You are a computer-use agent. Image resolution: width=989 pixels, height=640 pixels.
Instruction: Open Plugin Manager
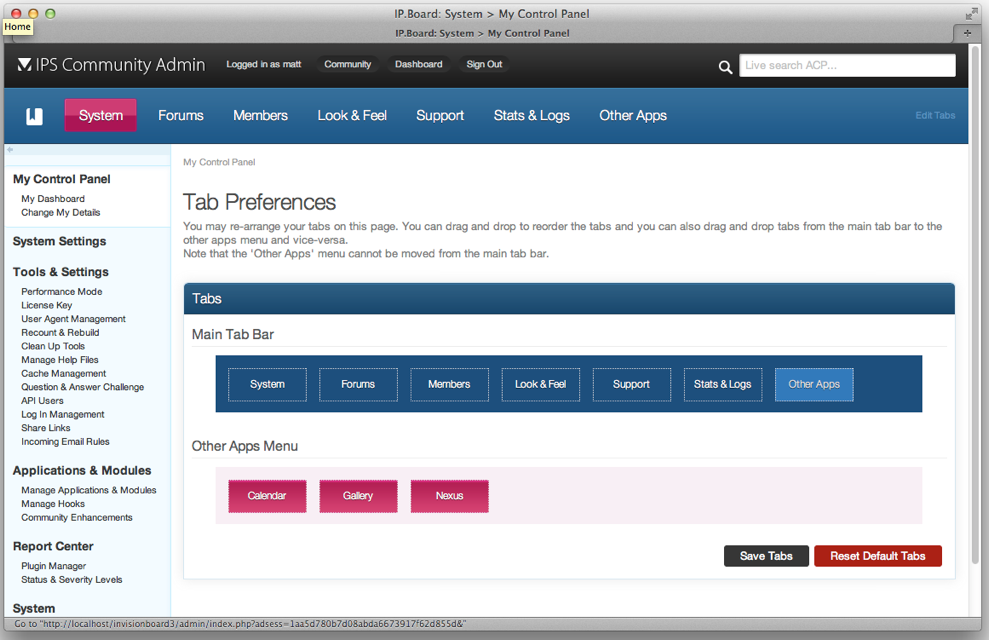[x=54, y=566]
